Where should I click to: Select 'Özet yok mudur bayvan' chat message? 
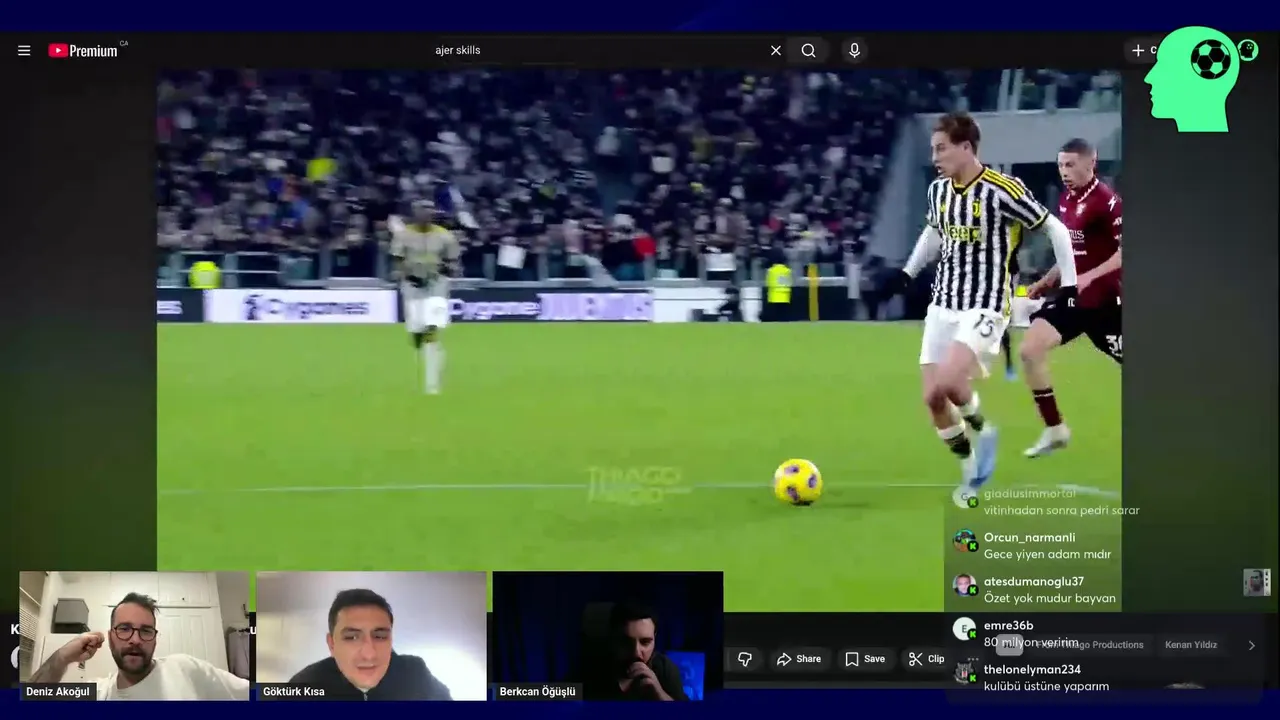tap(1049, 598)
